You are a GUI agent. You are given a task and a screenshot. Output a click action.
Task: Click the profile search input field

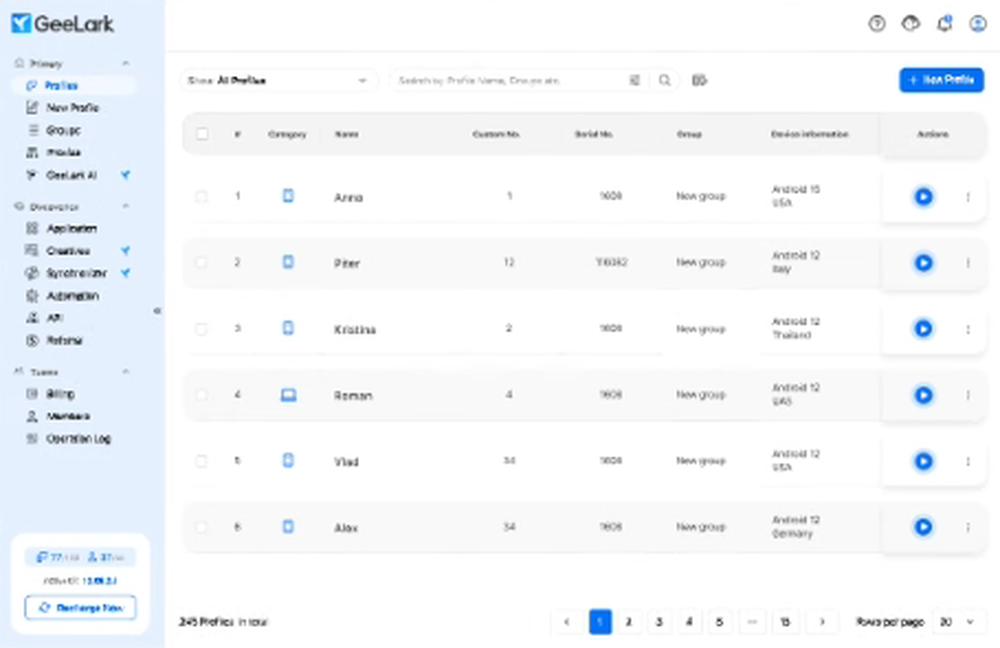pyautogui.click(x=510, y=80)
